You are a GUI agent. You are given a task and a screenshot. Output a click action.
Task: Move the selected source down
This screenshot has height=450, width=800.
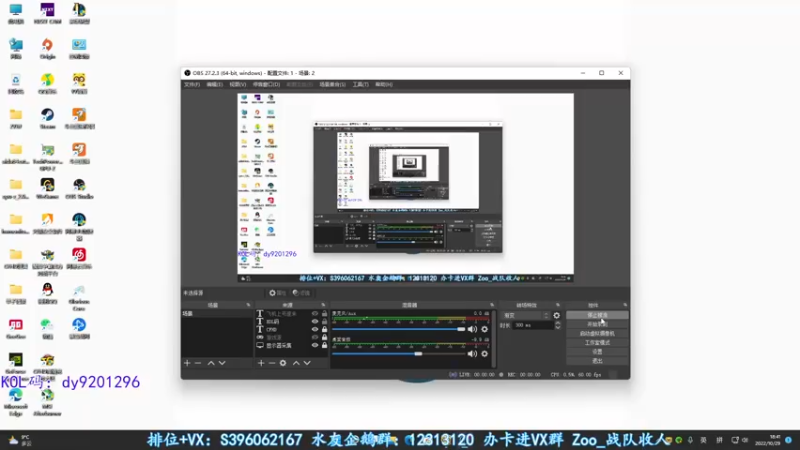(307, 363)
